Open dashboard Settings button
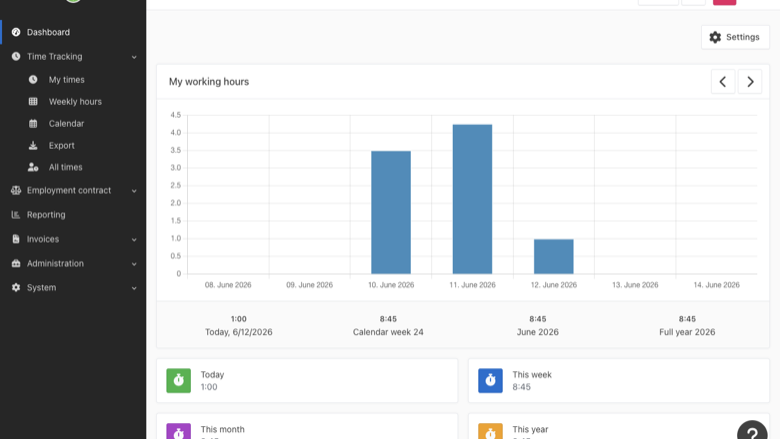The width and height of the screenshot is (780, 439). coord(735,37)
